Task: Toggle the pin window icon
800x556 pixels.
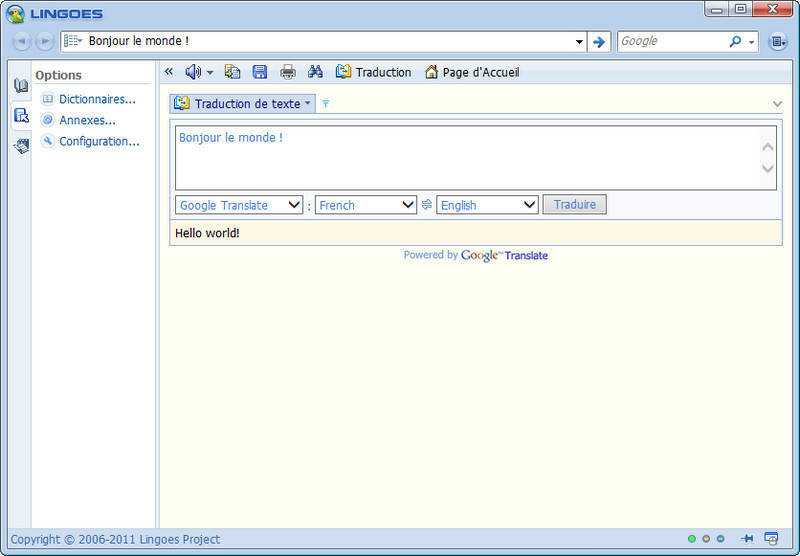Action: click(x=747, y=538)
